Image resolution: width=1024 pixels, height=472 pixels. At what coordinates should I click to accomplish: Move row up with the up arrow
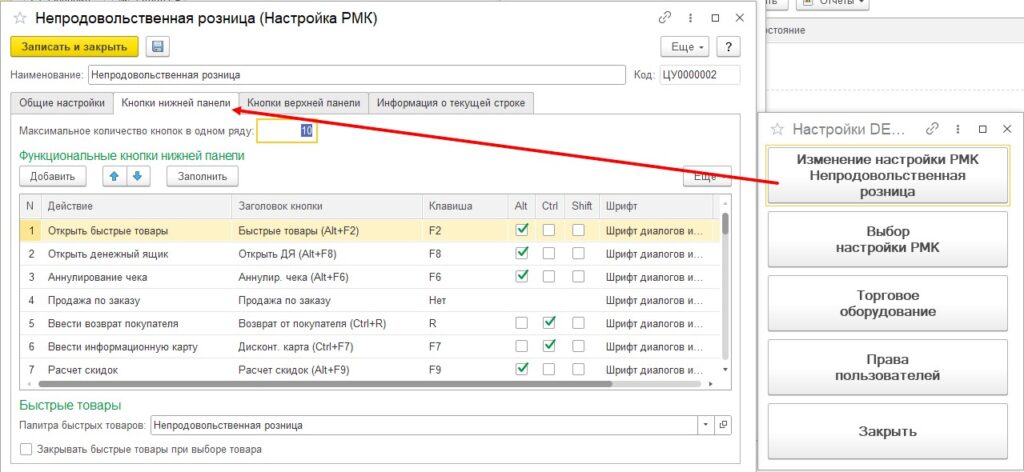(x=113, y=176)
